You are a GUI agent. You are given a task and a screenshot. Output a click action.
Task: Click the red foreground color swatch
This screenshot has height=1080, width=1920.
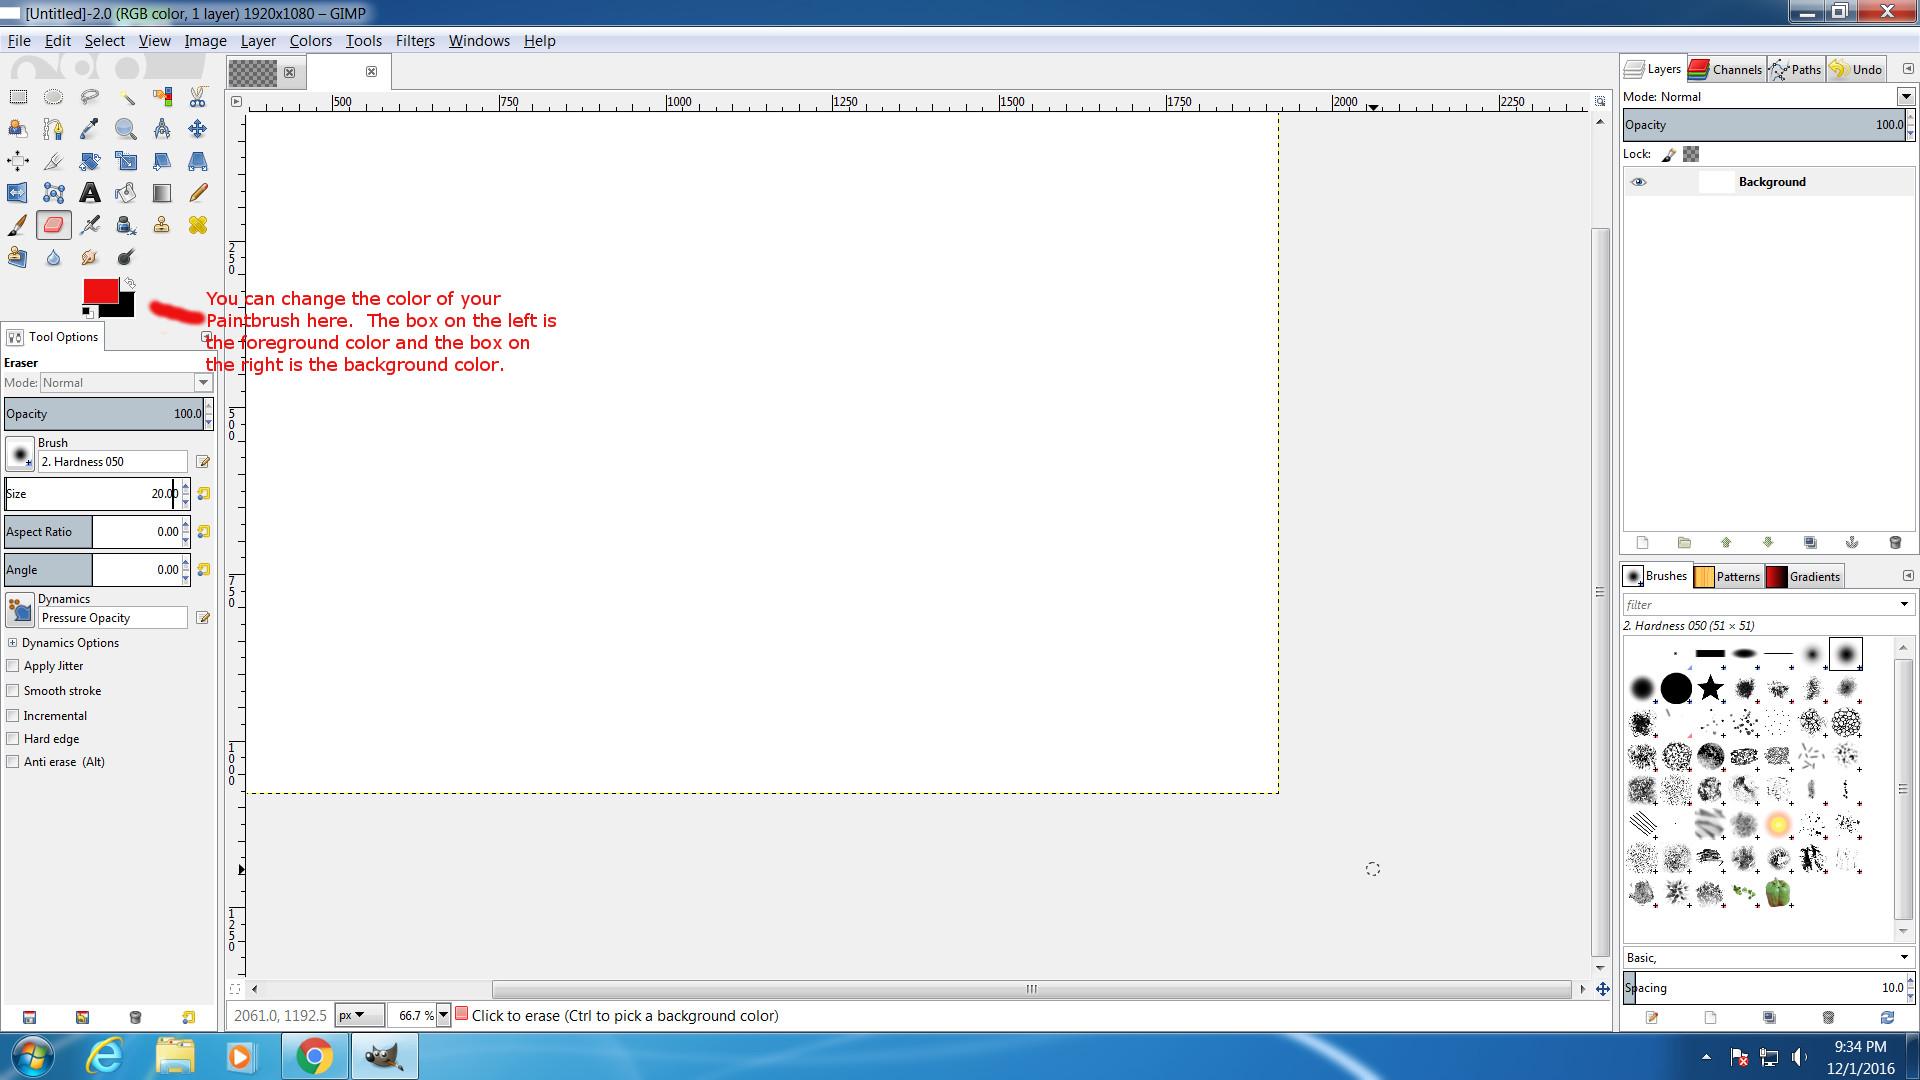coord(99,291)
